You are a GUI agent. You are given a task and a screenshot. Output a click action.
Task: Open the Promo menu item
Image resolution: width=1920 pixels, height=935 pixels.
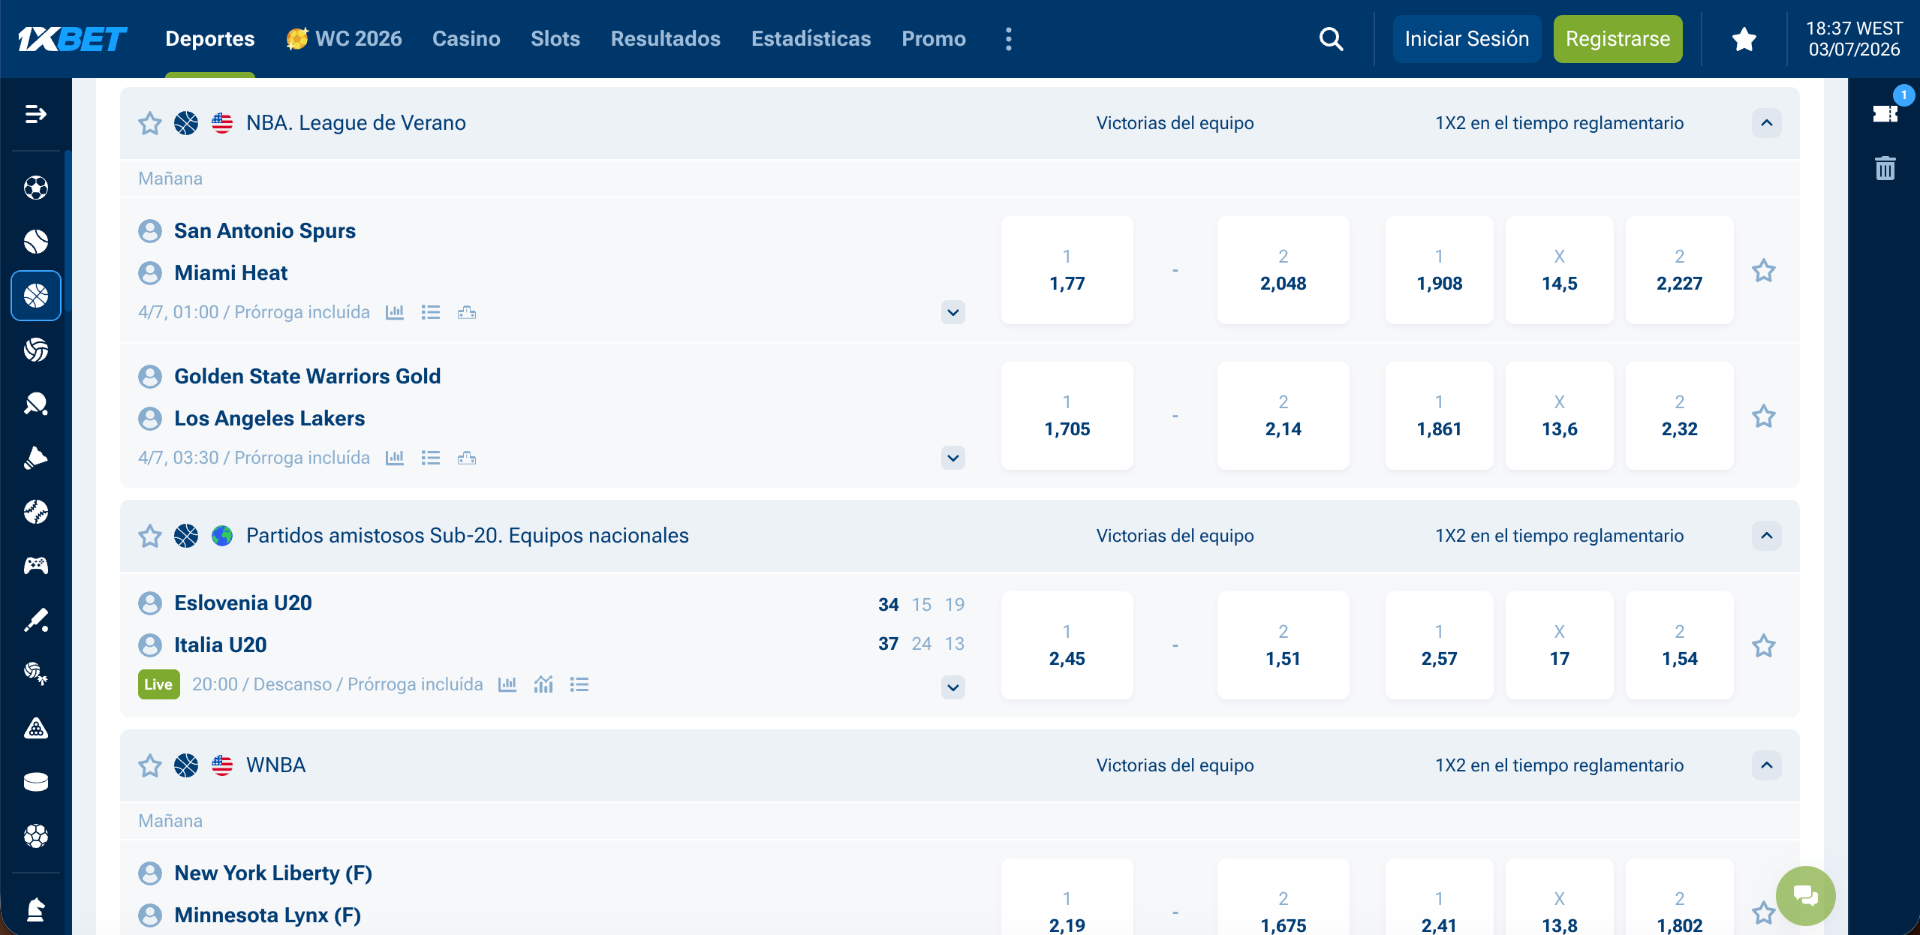933,39
